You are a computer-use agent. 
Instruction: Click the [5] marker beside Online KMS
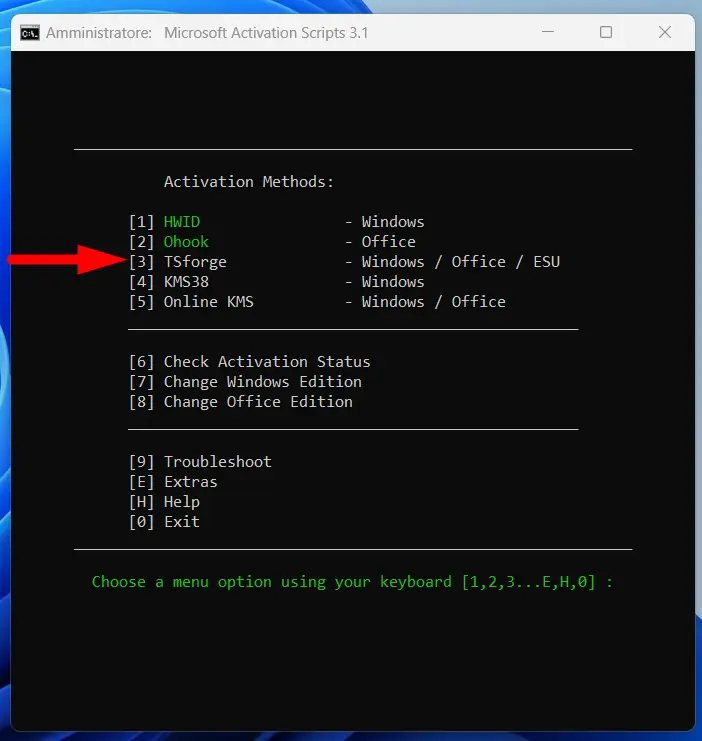point(142,302)
